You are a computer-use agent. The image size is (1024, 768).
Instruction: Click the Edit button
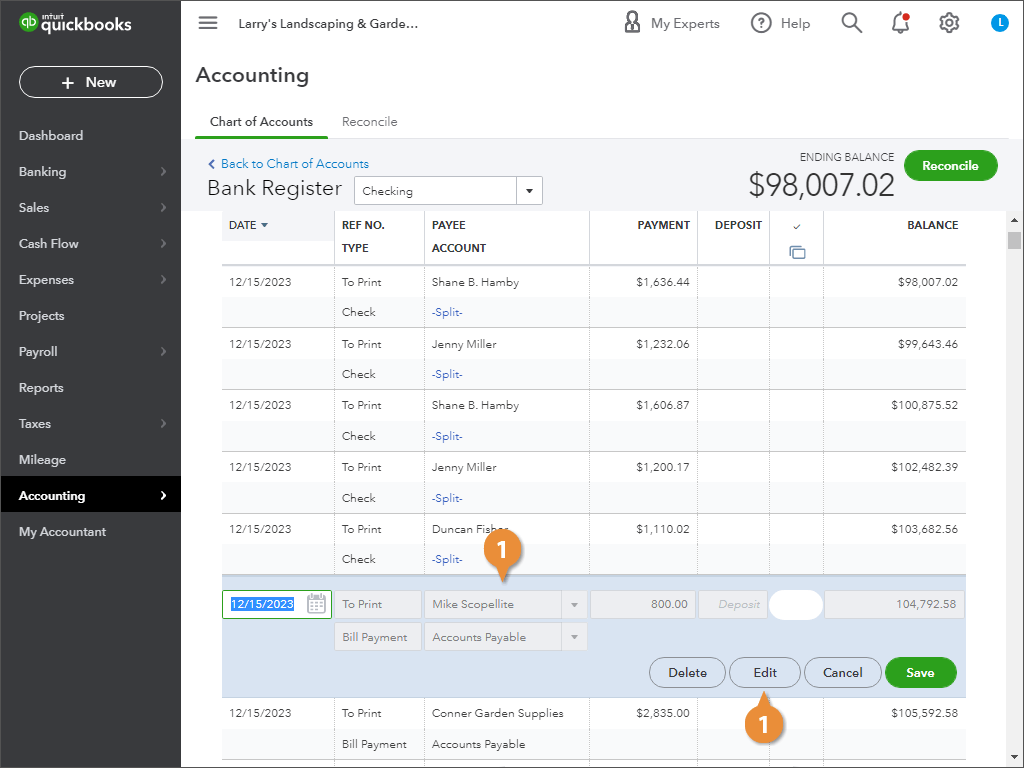tap(765, 673)
